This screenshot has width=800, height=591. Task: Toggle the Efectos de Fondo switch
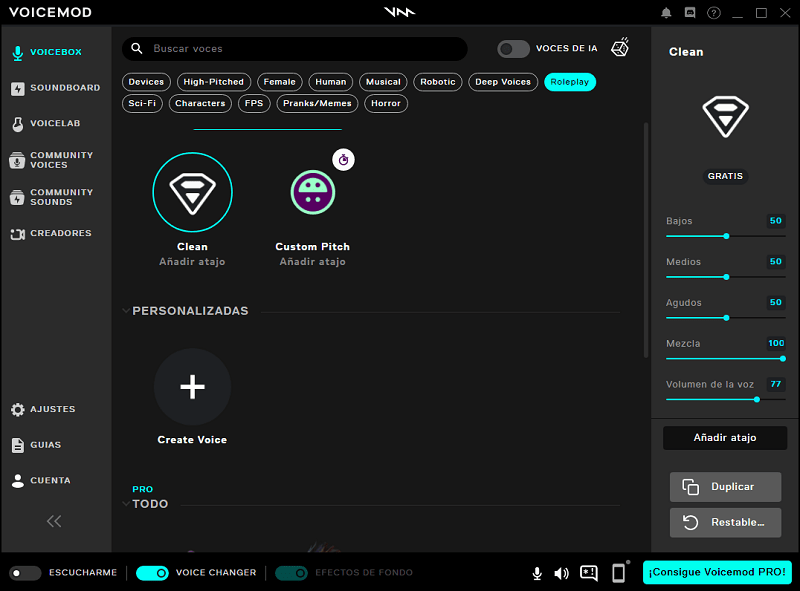tap(291, 573)
